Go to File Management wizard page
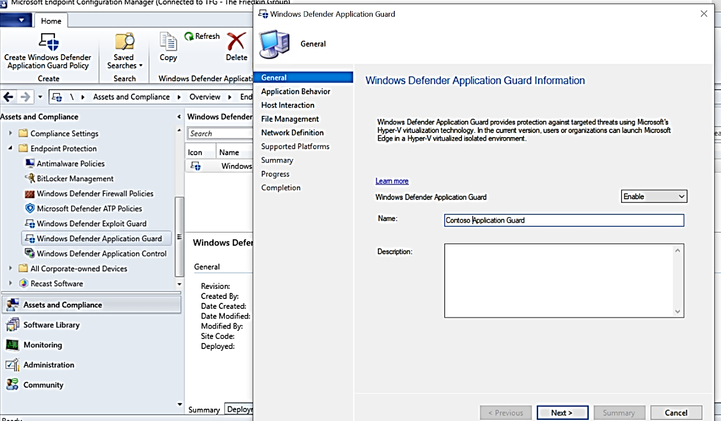The image size is (721, 421). point(290,119)
